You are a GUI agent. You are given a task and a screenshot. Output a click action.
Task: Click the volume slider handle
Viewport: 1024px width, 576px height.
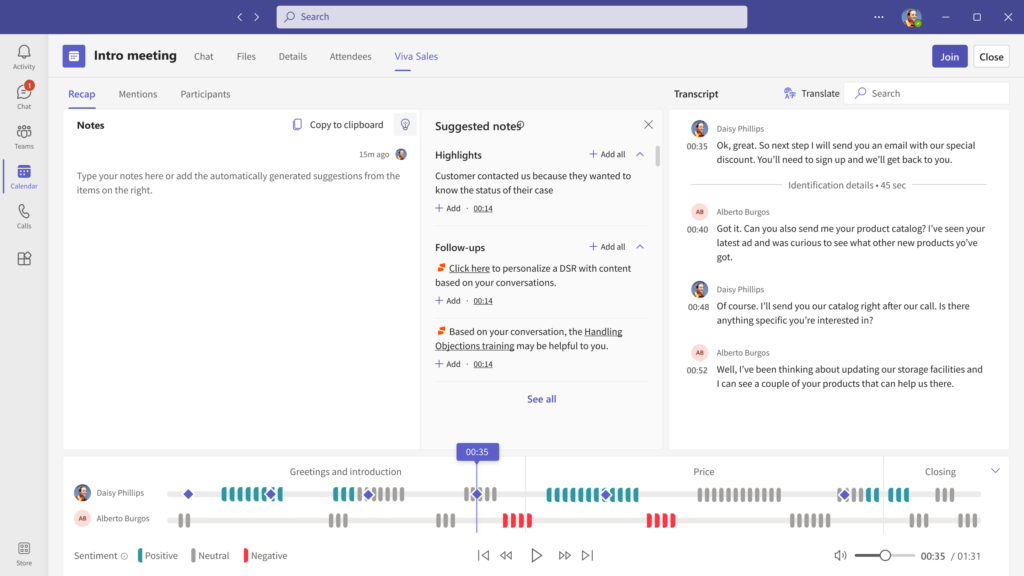pos(885,555)
